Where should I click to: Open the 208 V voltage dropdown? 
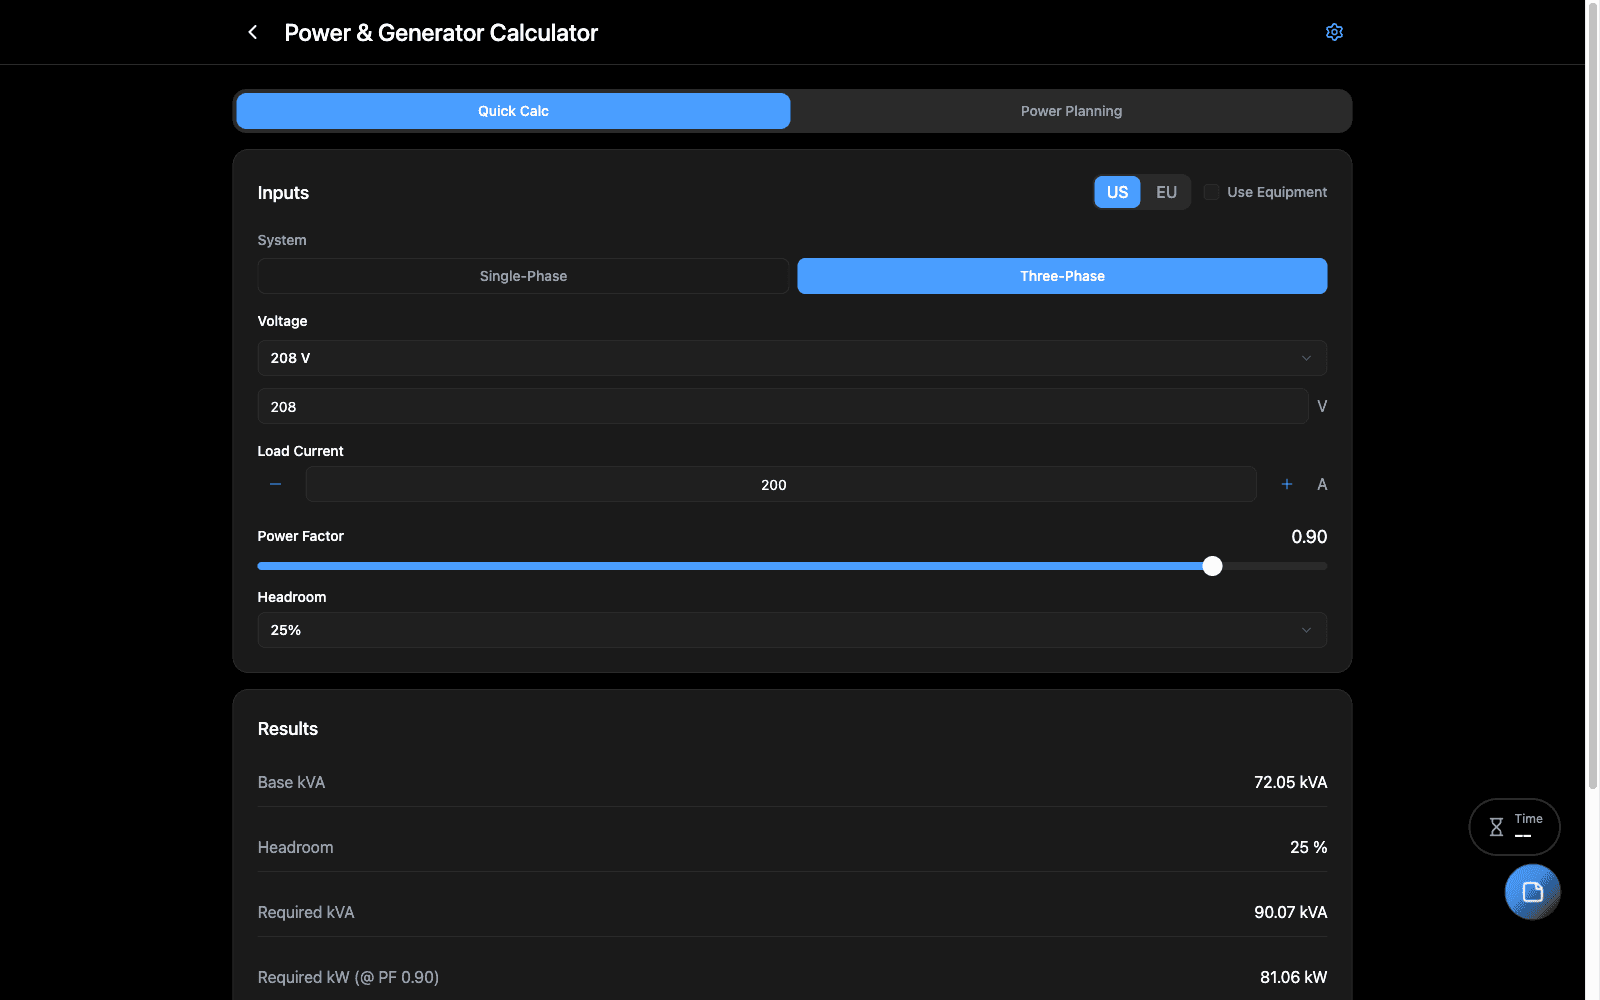click(x=792, y=358)
